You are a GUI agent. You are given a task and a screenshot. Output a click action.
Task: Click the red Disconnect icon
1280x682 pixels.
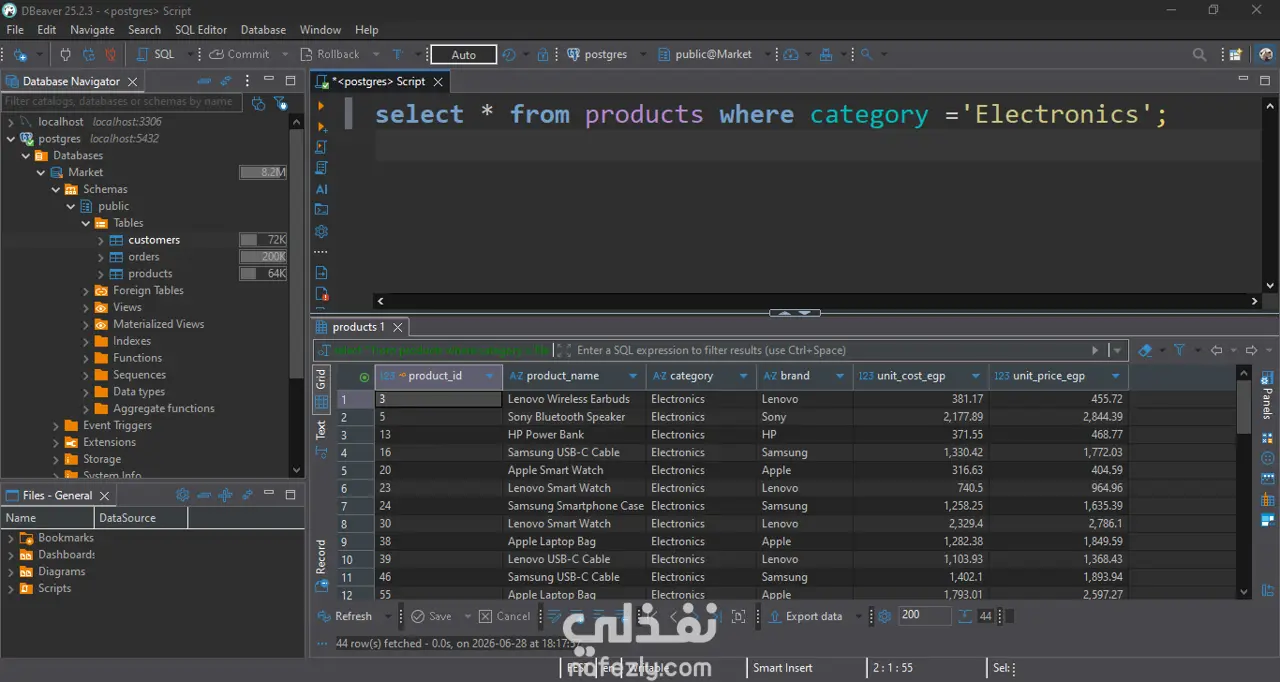pyautogui.click(x=111, y=55)
